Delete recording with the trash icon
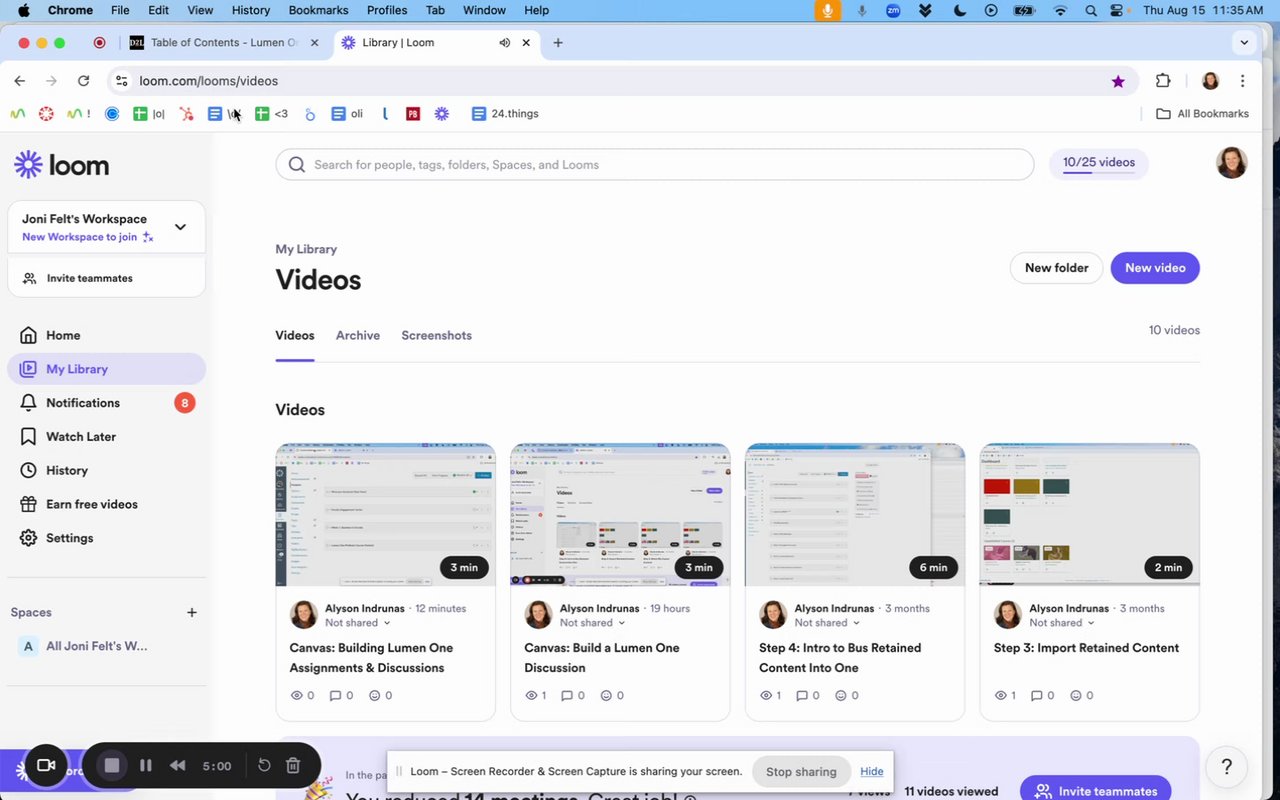This screenshot has width=1280, height=800. click(293, 766)
